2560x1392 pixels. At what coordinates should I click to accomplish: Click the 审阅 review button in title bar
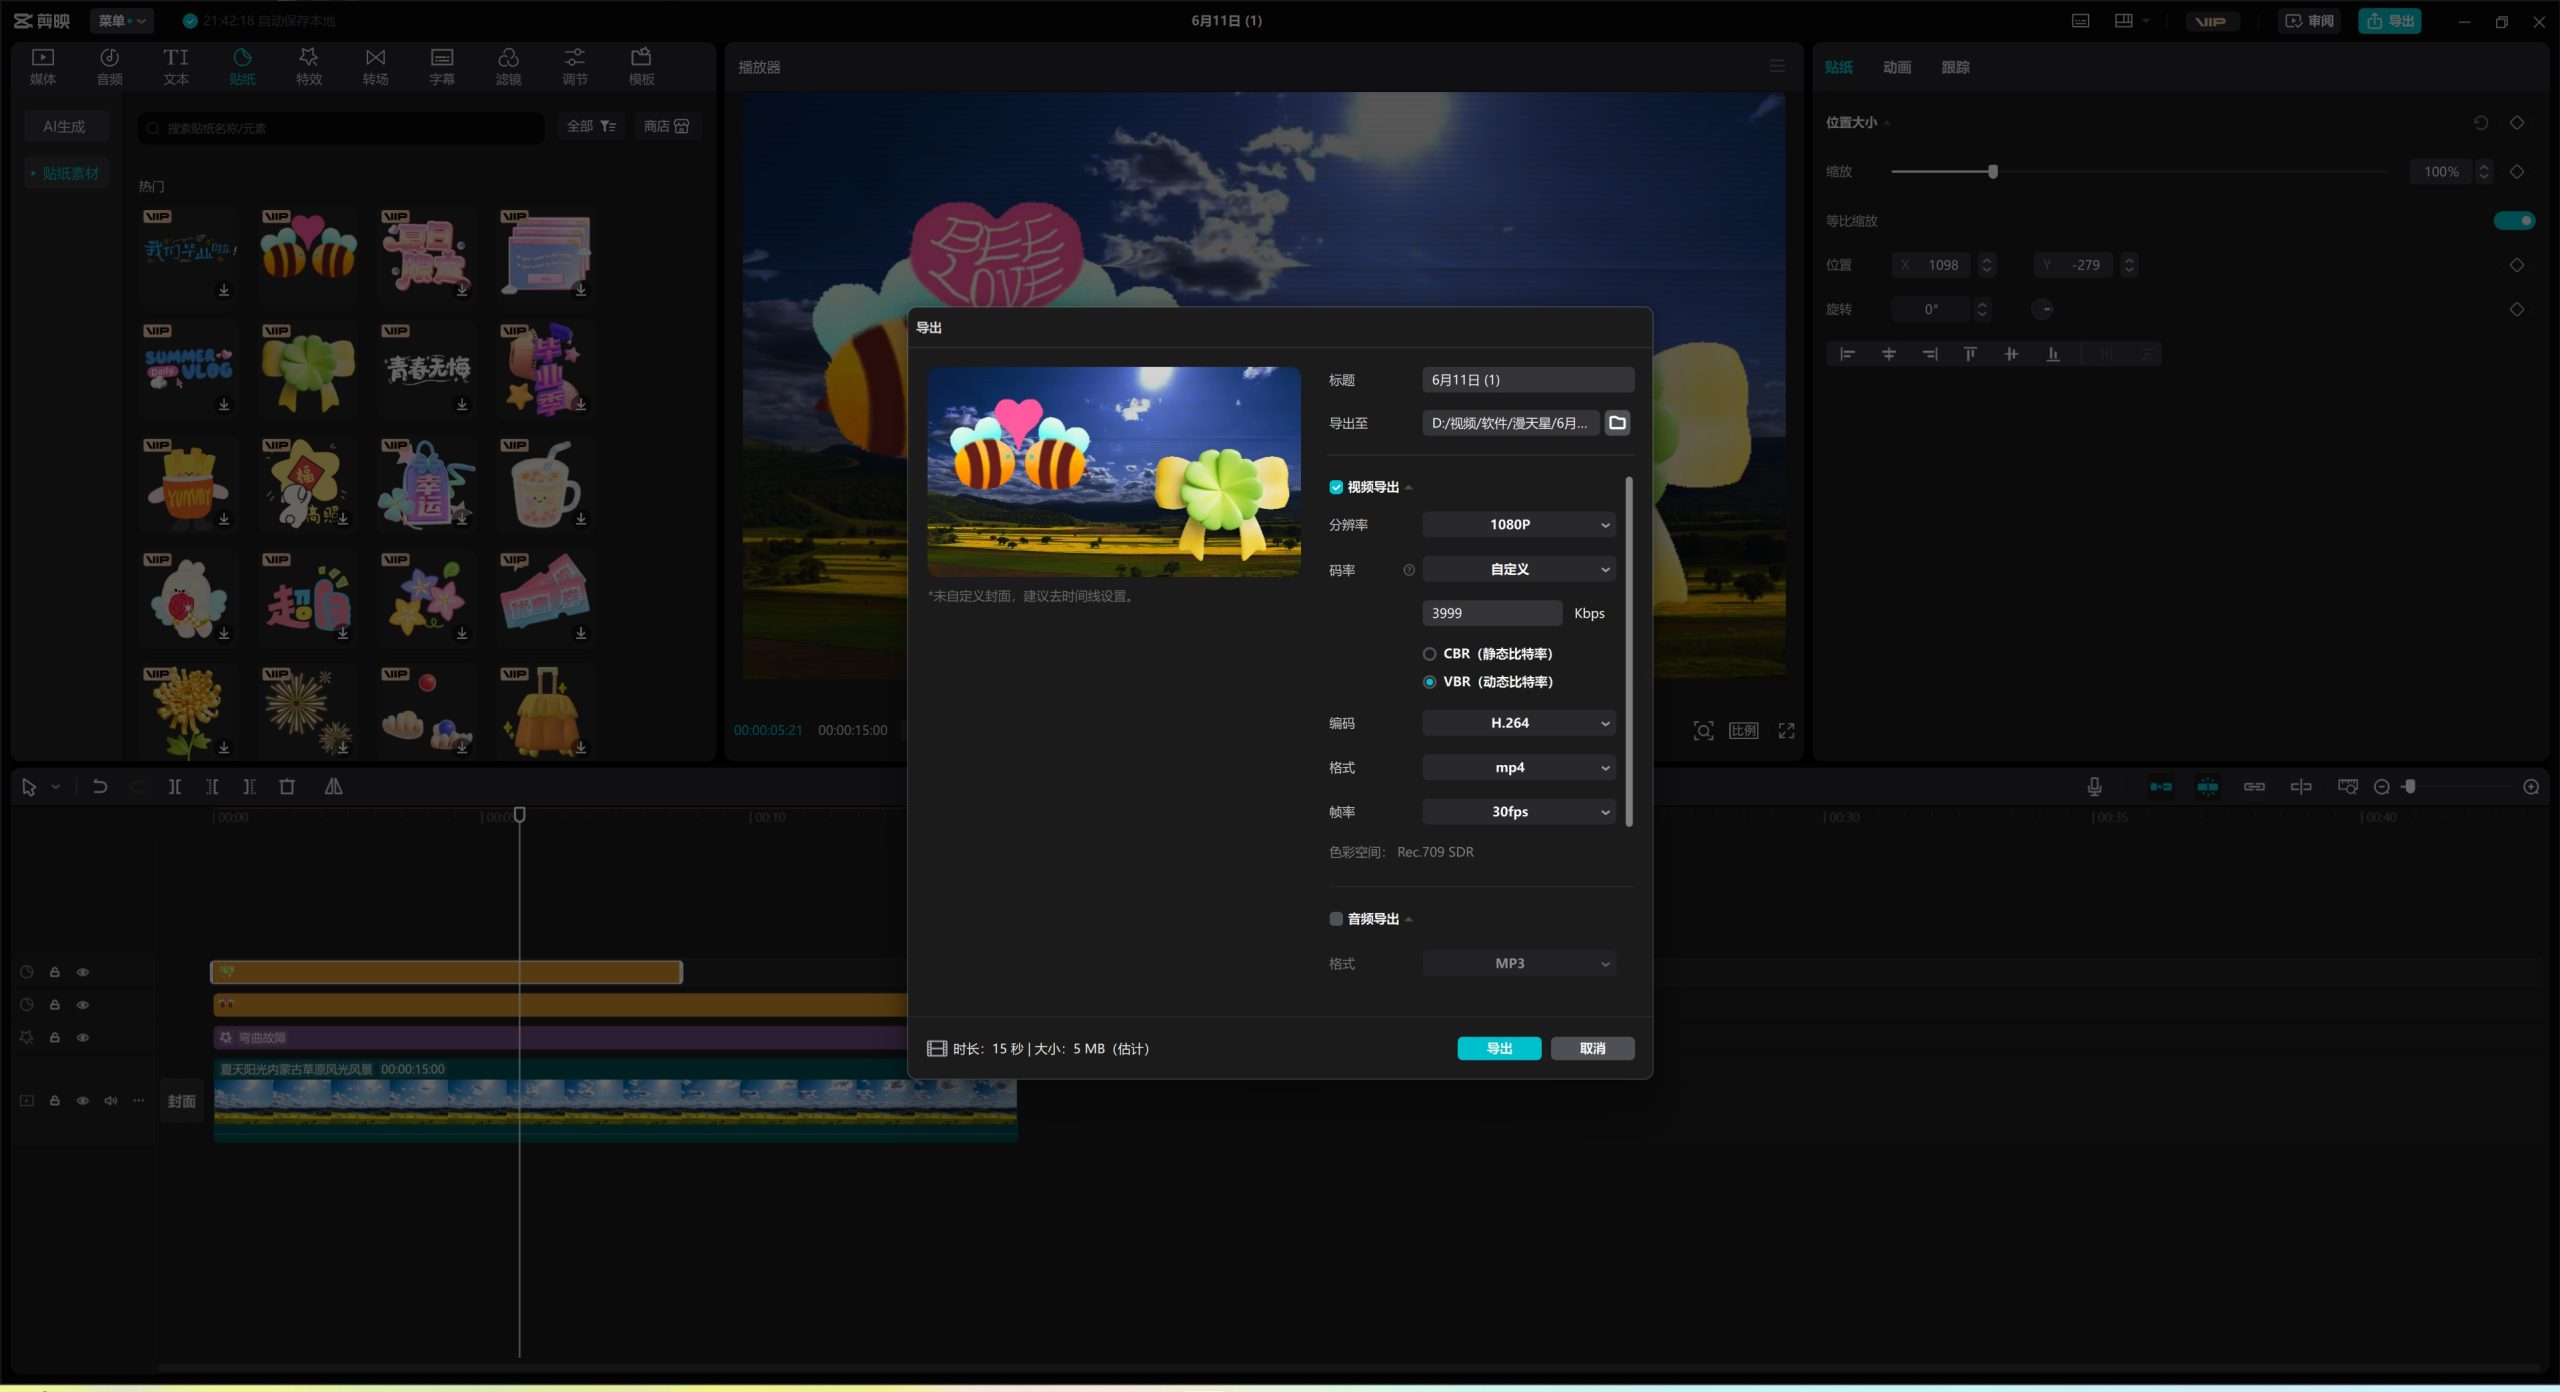pos(2310,21)
